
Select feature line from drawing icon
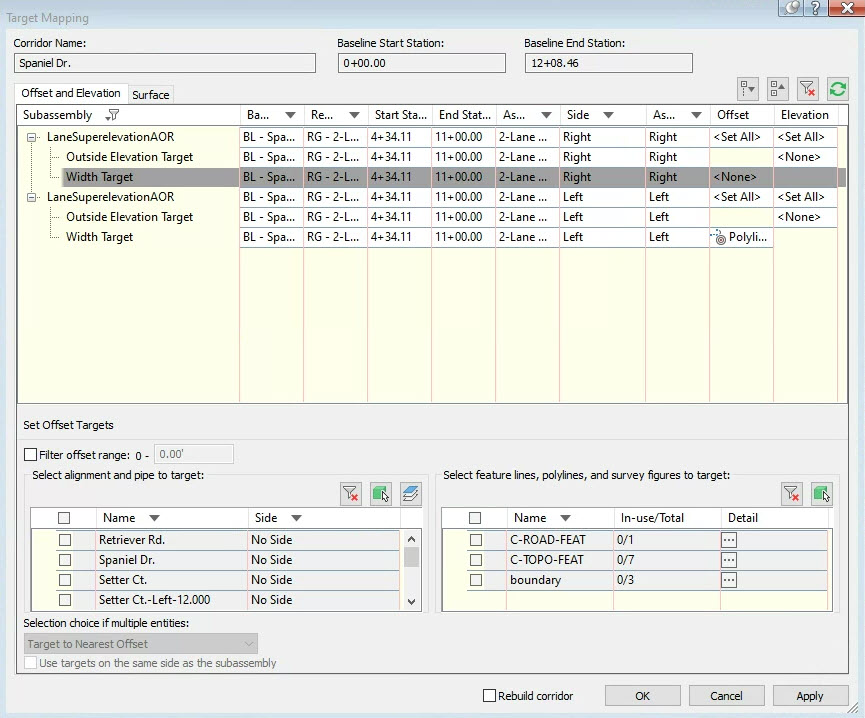(x=821, y=494)
